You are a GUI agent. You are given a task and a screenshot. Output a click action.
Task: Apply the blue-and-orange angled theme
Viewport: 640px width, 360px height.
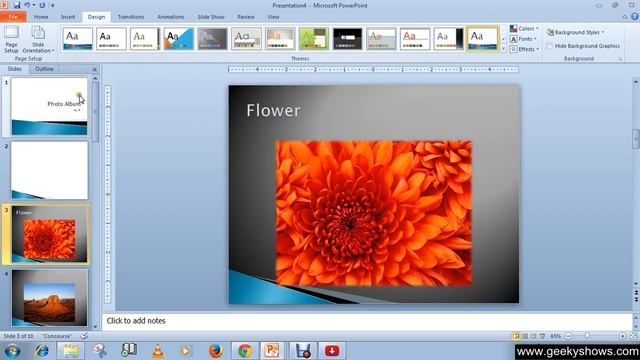[x=179, y=39]
